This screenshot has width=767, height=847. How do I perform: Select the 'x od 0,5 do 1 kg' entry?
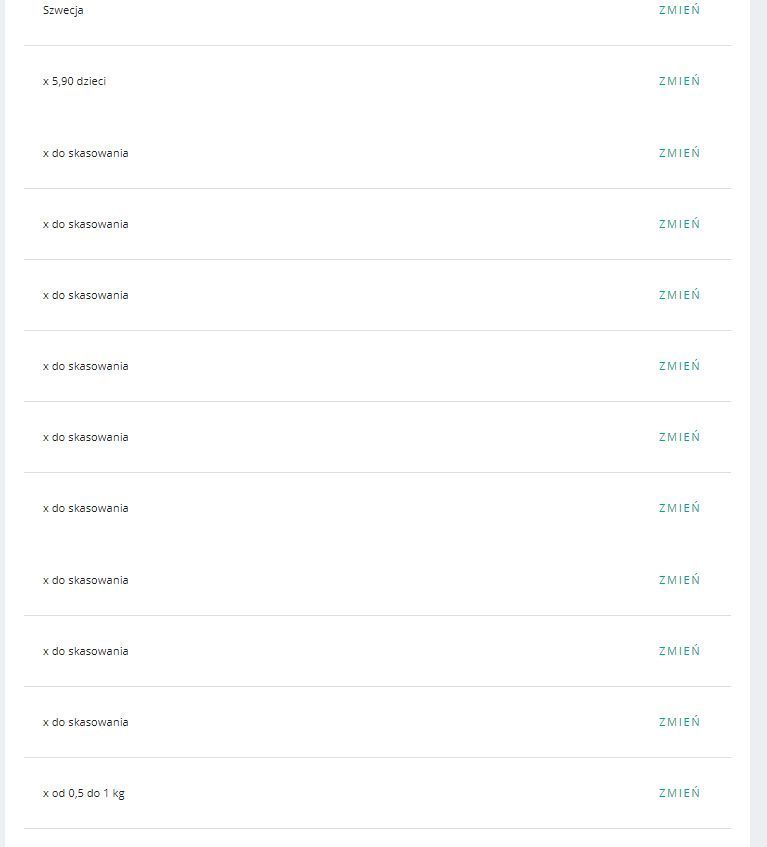click(83, 793)
